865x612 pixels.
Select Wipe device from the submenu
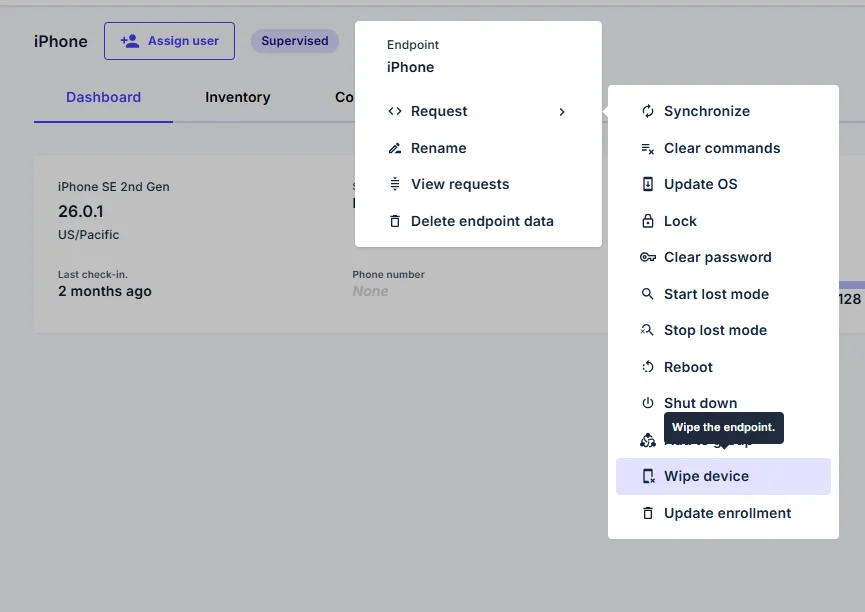(706, 476)
